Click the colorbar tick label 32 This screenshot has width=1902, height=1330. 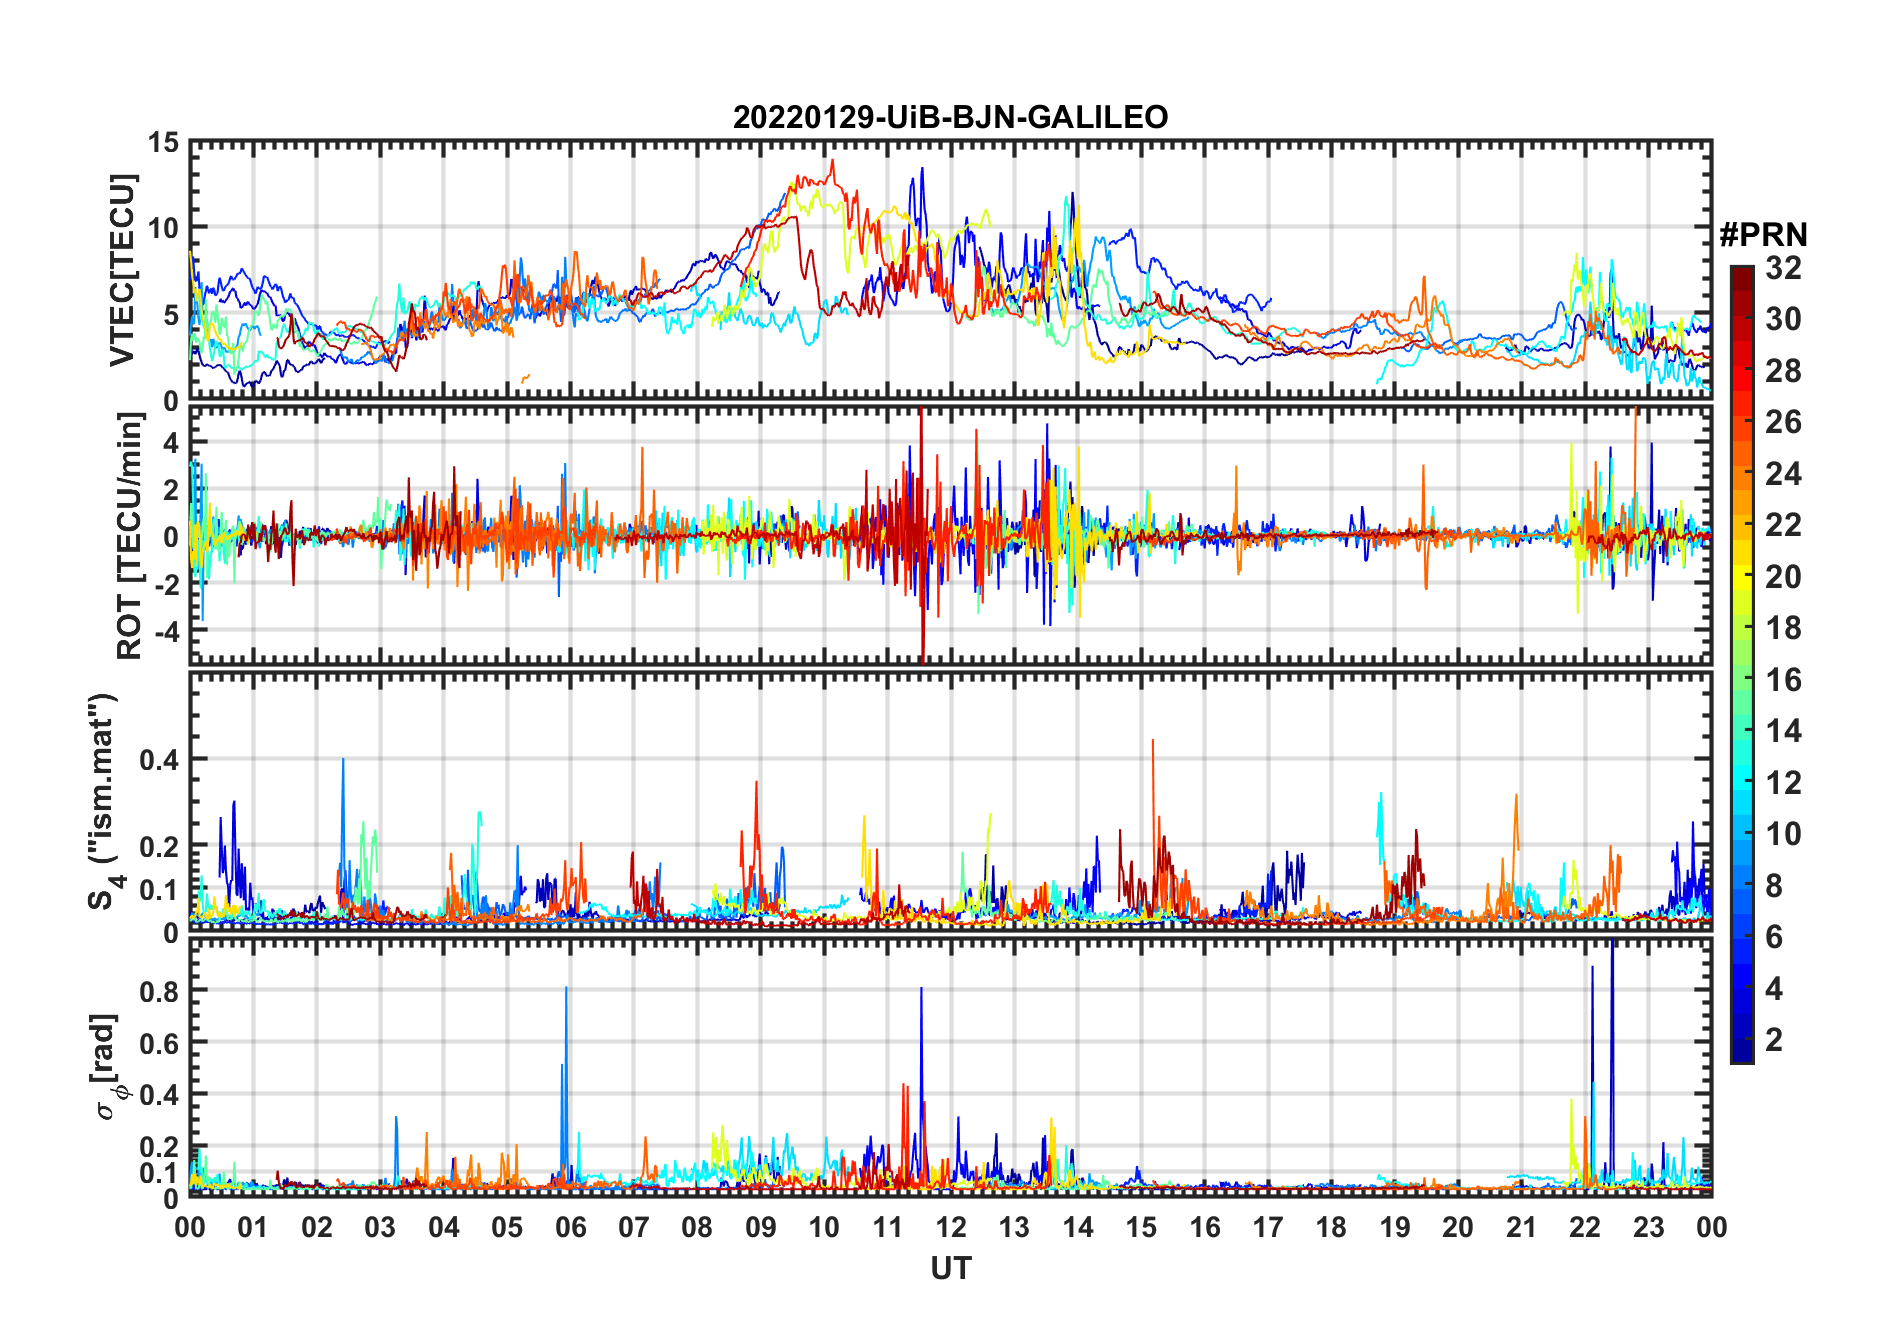point(1783,268)
